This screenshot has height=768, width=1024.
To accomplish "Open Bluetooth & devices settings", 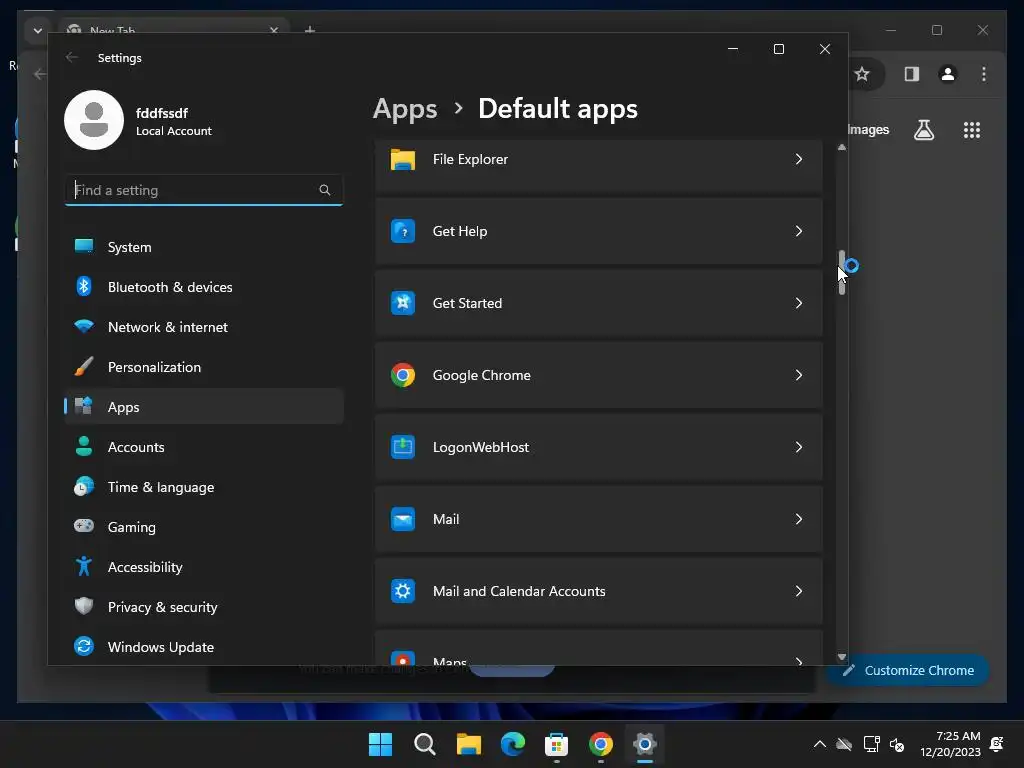I will click(204, 287).
